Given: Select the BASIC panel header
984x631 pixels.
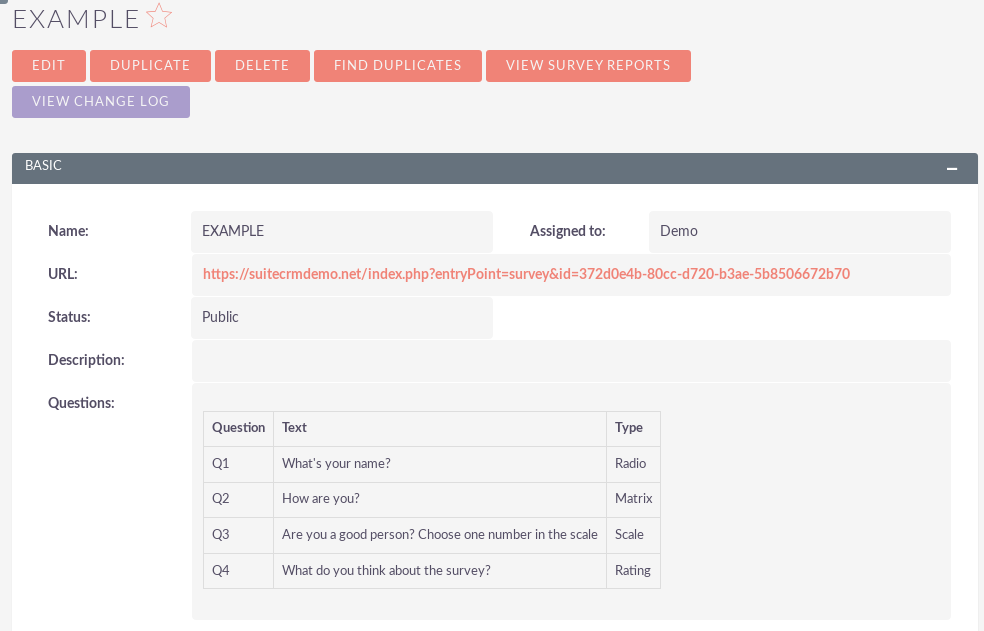Looking at the screenshot, I should pyautogui.click(x=495, y=168).
